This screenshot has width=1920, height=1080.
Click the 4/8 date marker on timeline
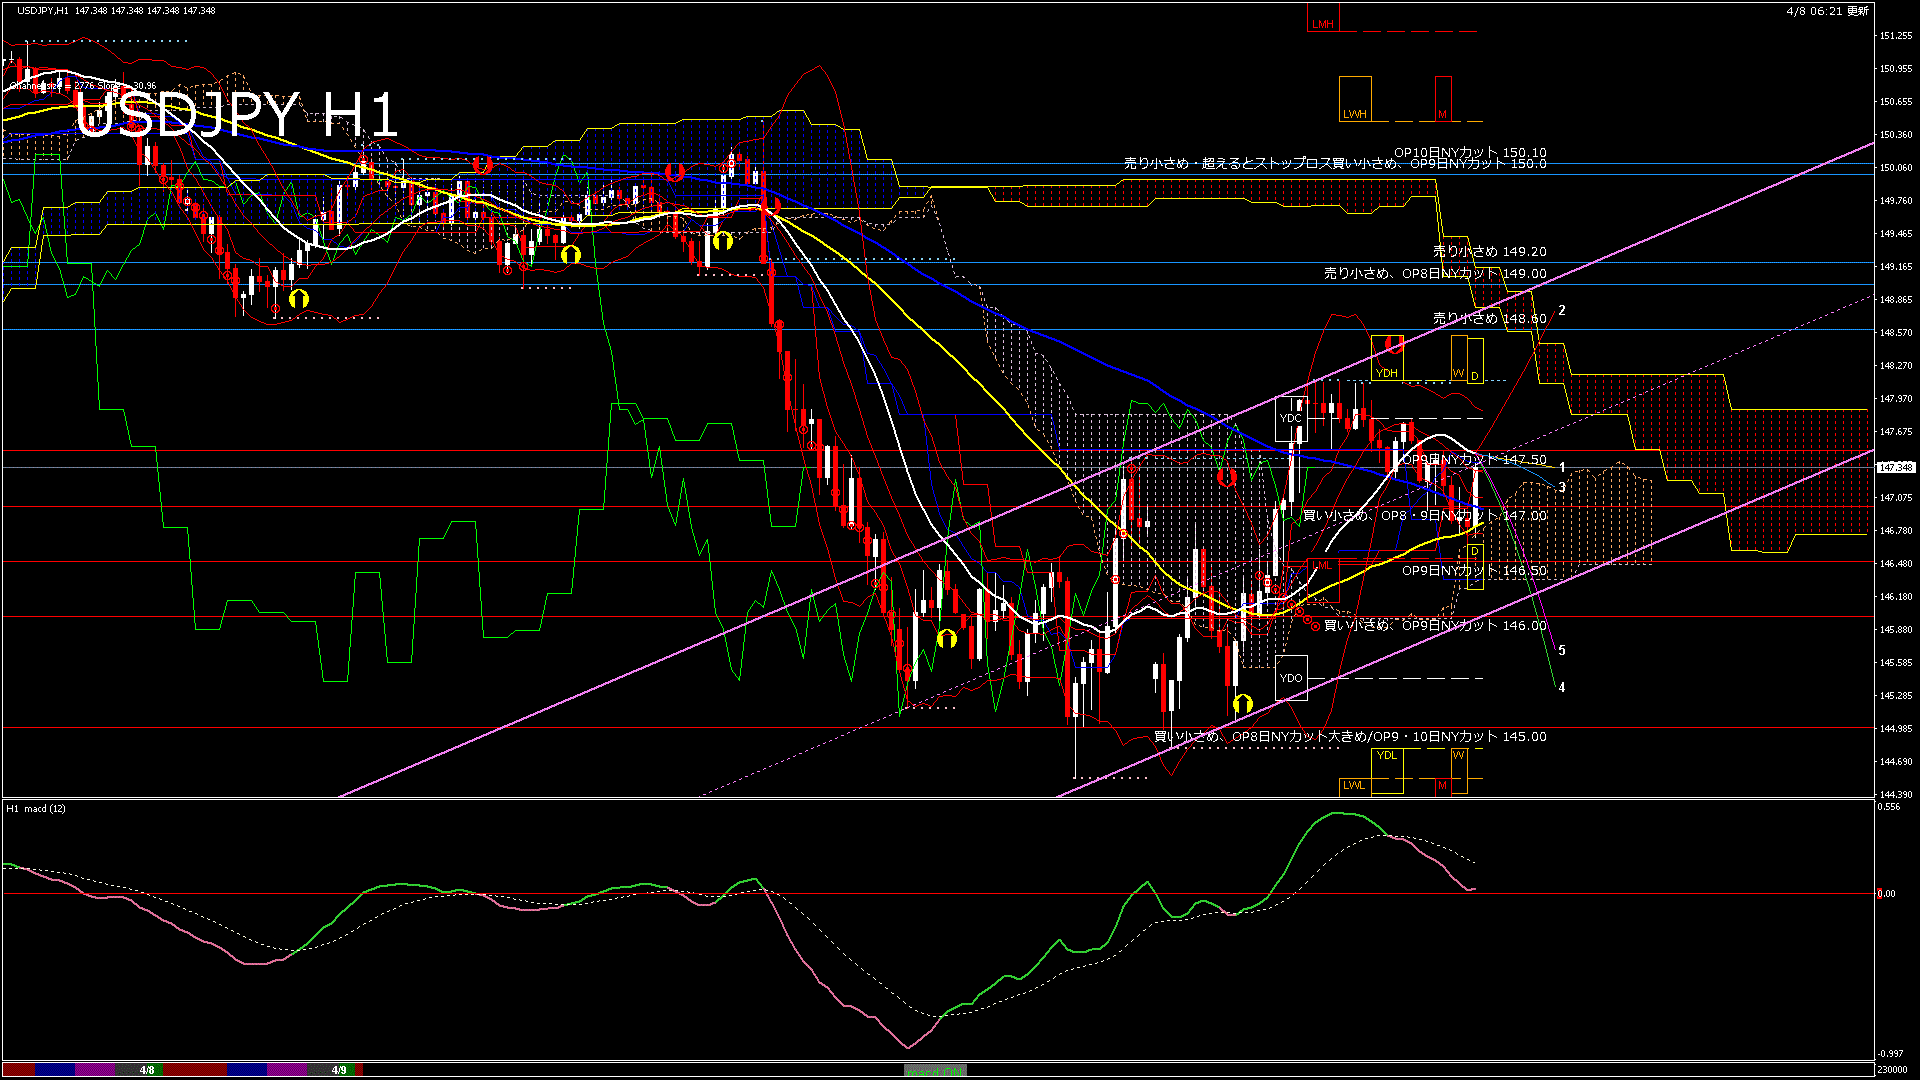point(147,1070)
